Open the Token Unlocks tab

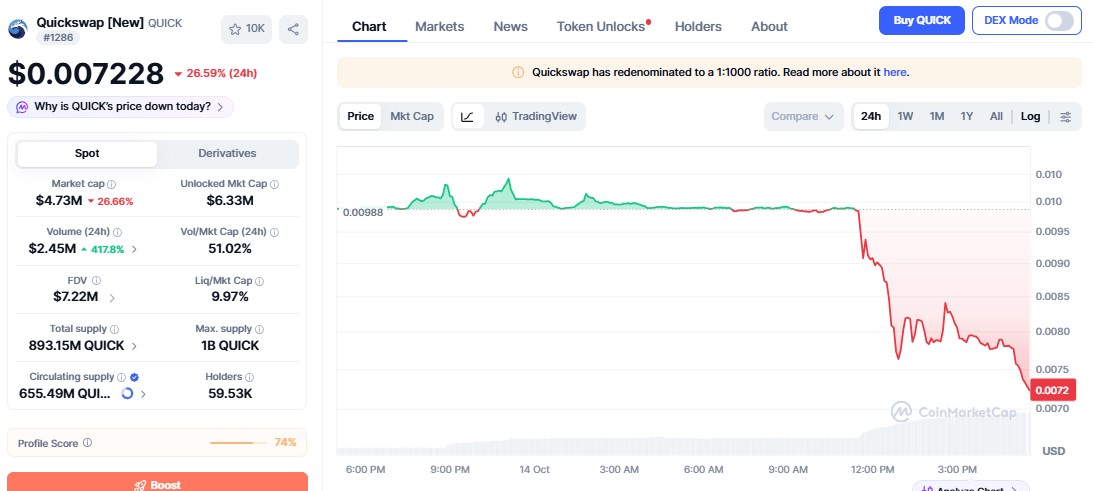point(601,27)
